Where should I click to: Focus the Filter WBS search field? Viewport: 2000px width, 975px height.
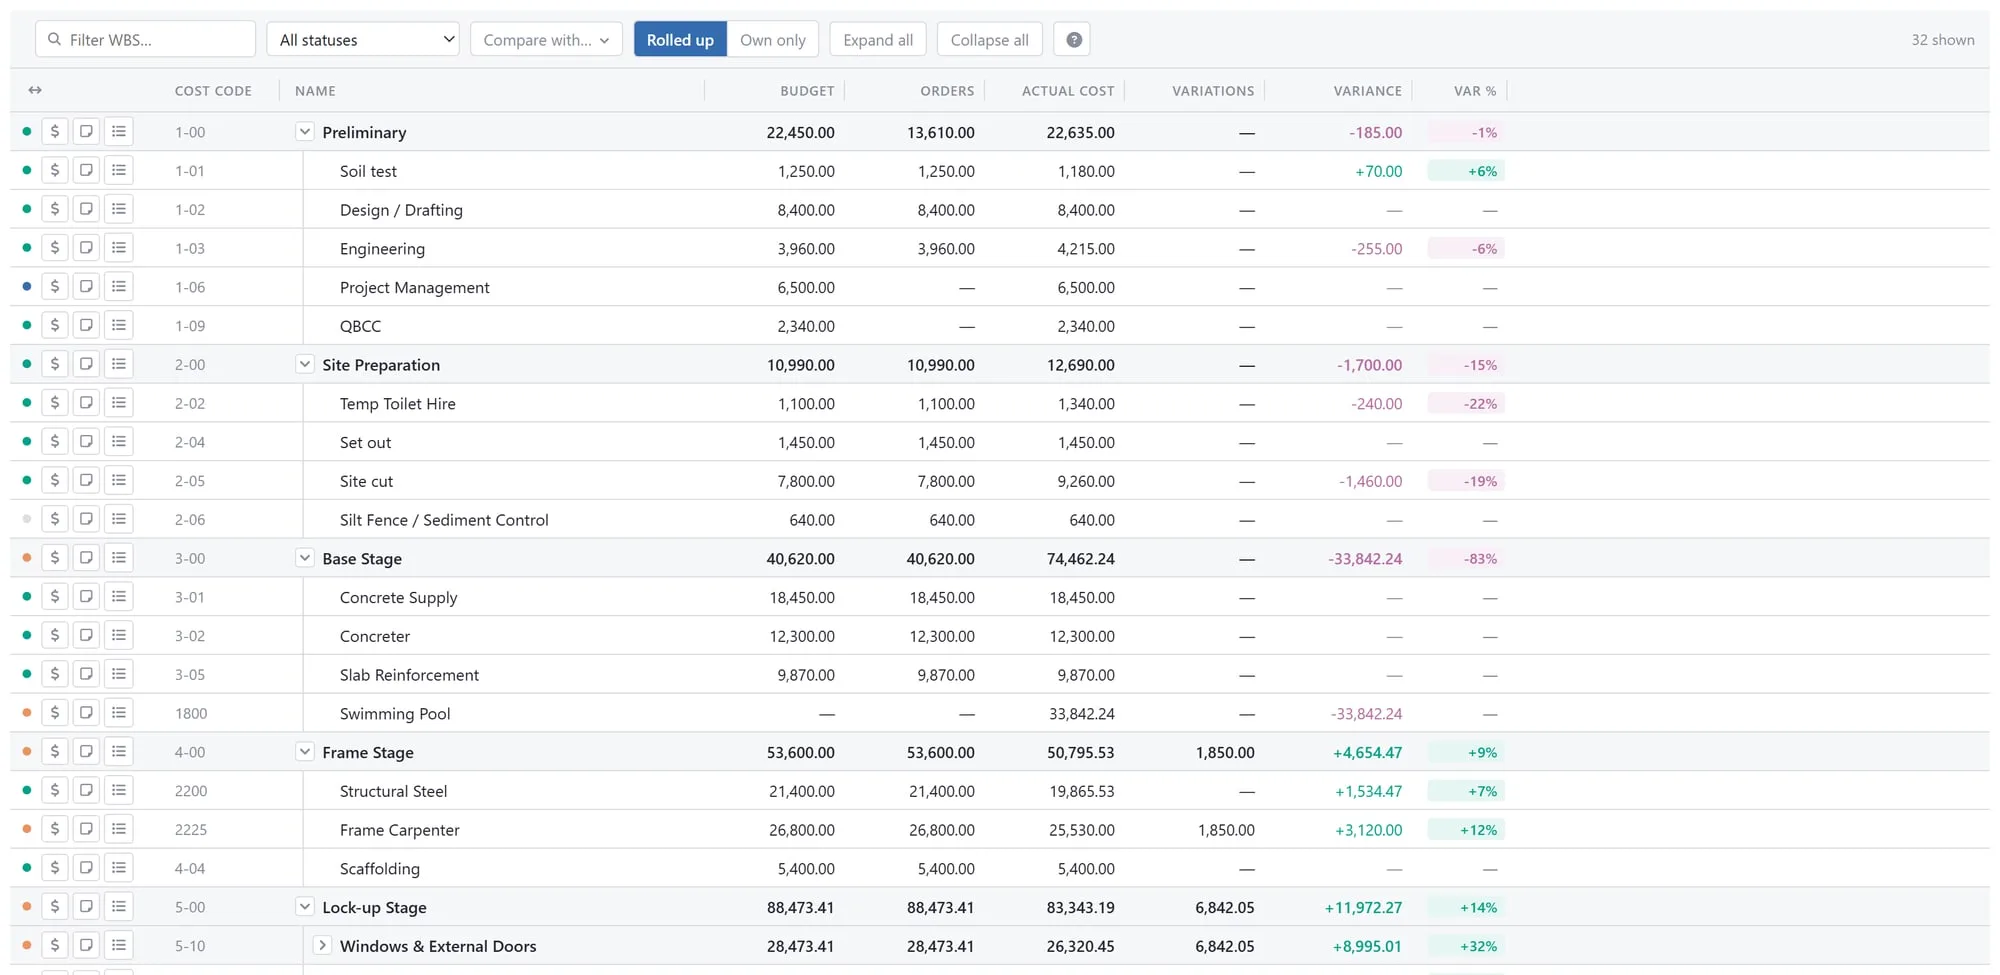146,40
